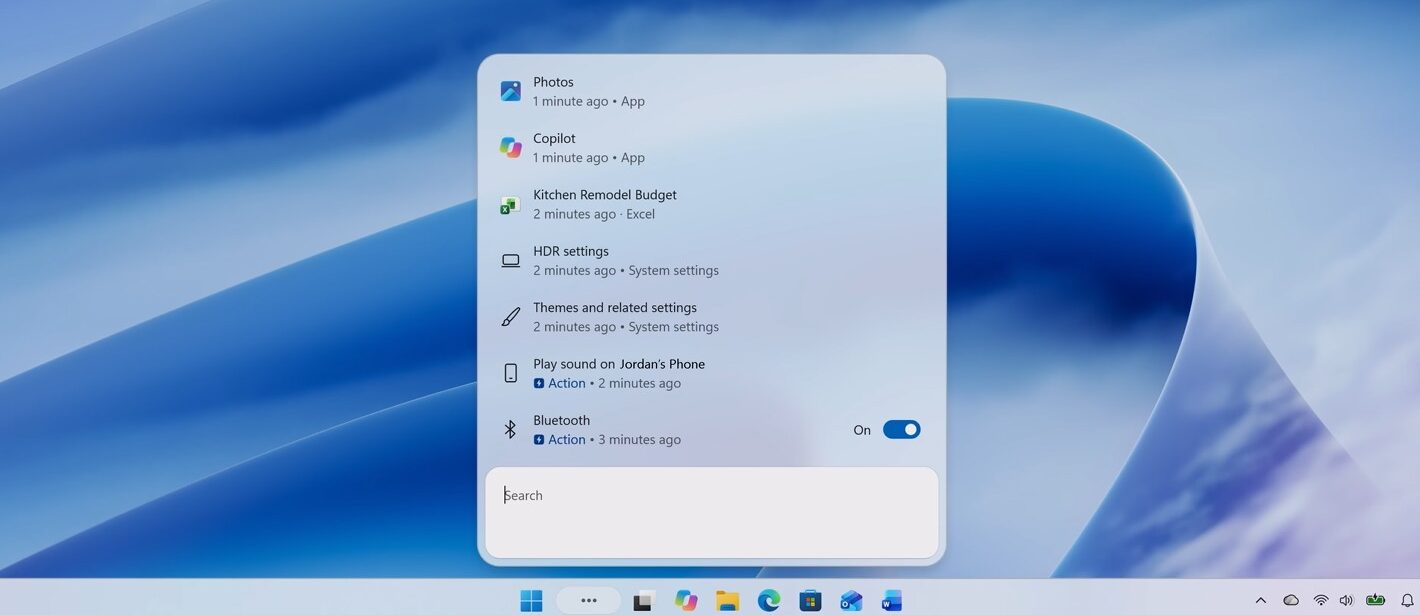The width and height of the screenshot is (1420, 615).
Task: Check the battery tray icon
Action: click(x=1376, y=600)
